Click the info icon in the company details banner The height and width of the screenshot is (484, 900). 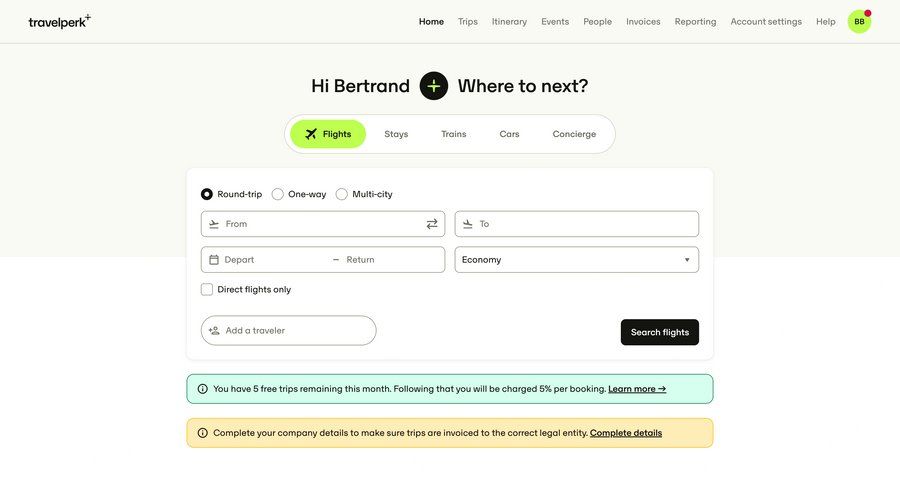coord(203,433)
